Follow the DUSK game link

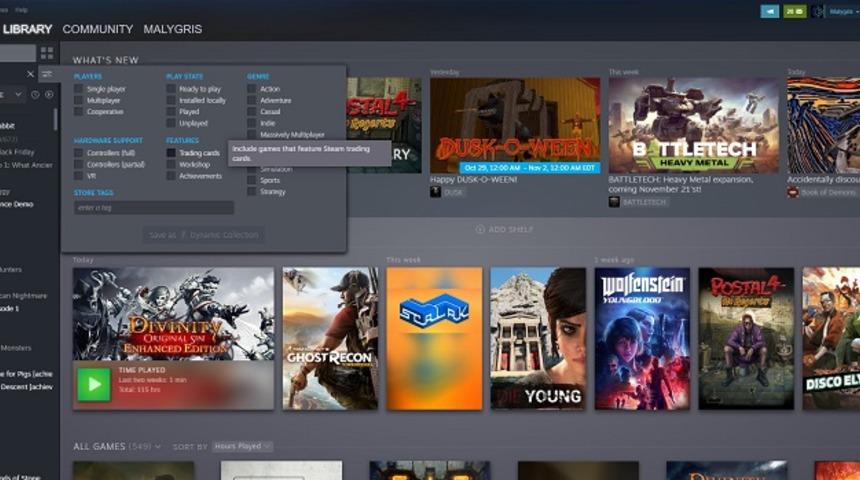pos(452,192)
